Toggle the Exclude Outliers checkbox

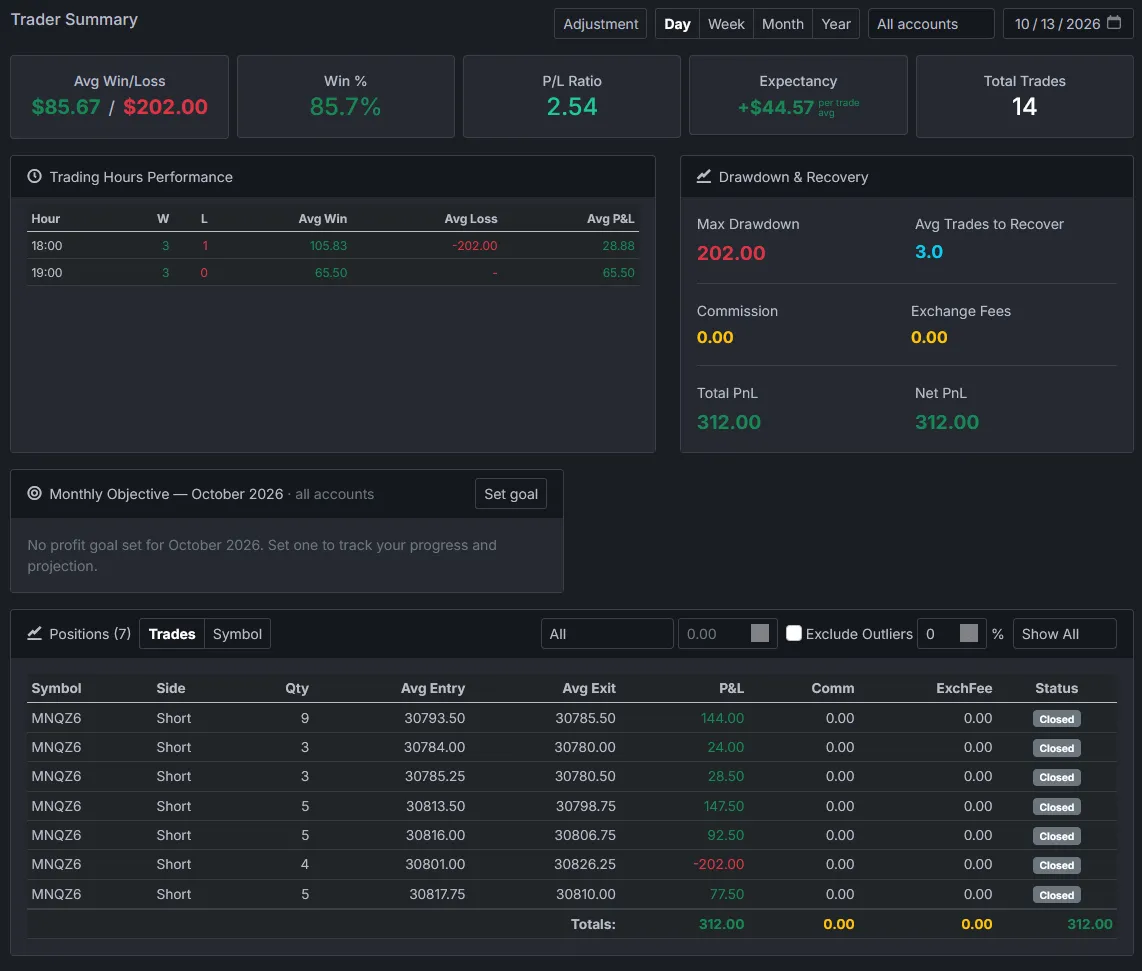coord(794,633)
